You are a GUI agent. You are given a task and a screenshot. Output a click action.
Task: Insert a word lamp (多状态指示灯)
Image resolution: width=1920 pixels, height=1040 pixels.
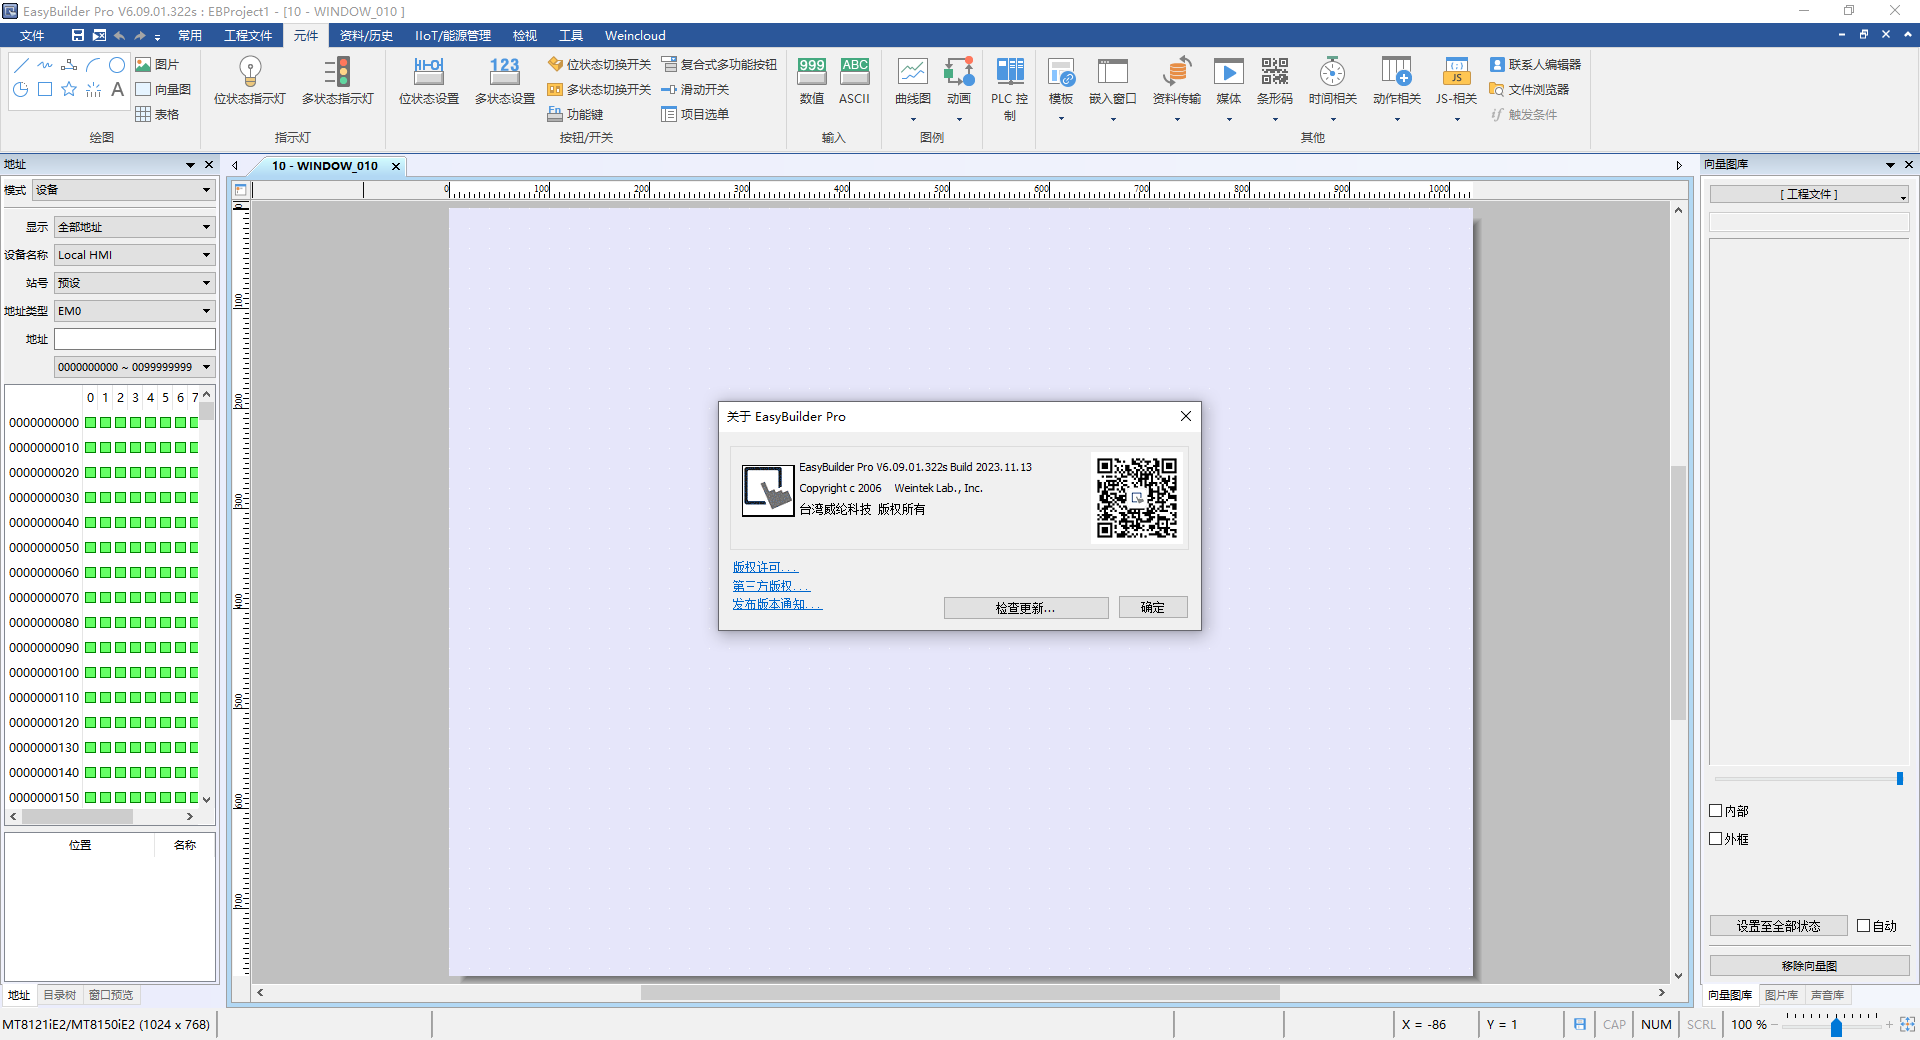coord(338,80)
